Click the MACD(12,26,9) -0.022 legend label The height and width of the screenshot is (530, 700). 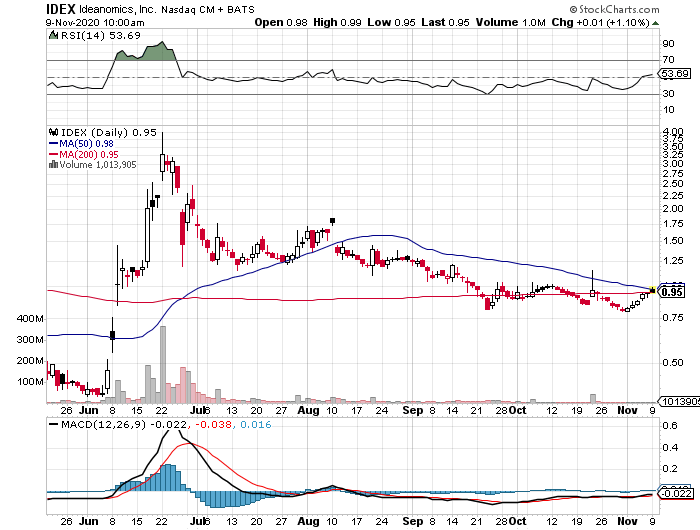(124, 425)
